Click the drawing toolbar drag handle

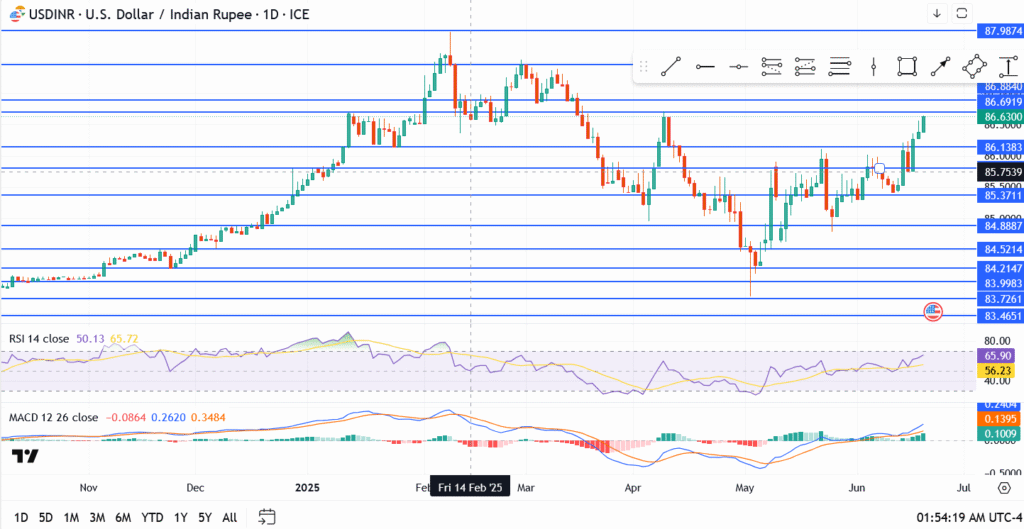(x=643, y=66)
